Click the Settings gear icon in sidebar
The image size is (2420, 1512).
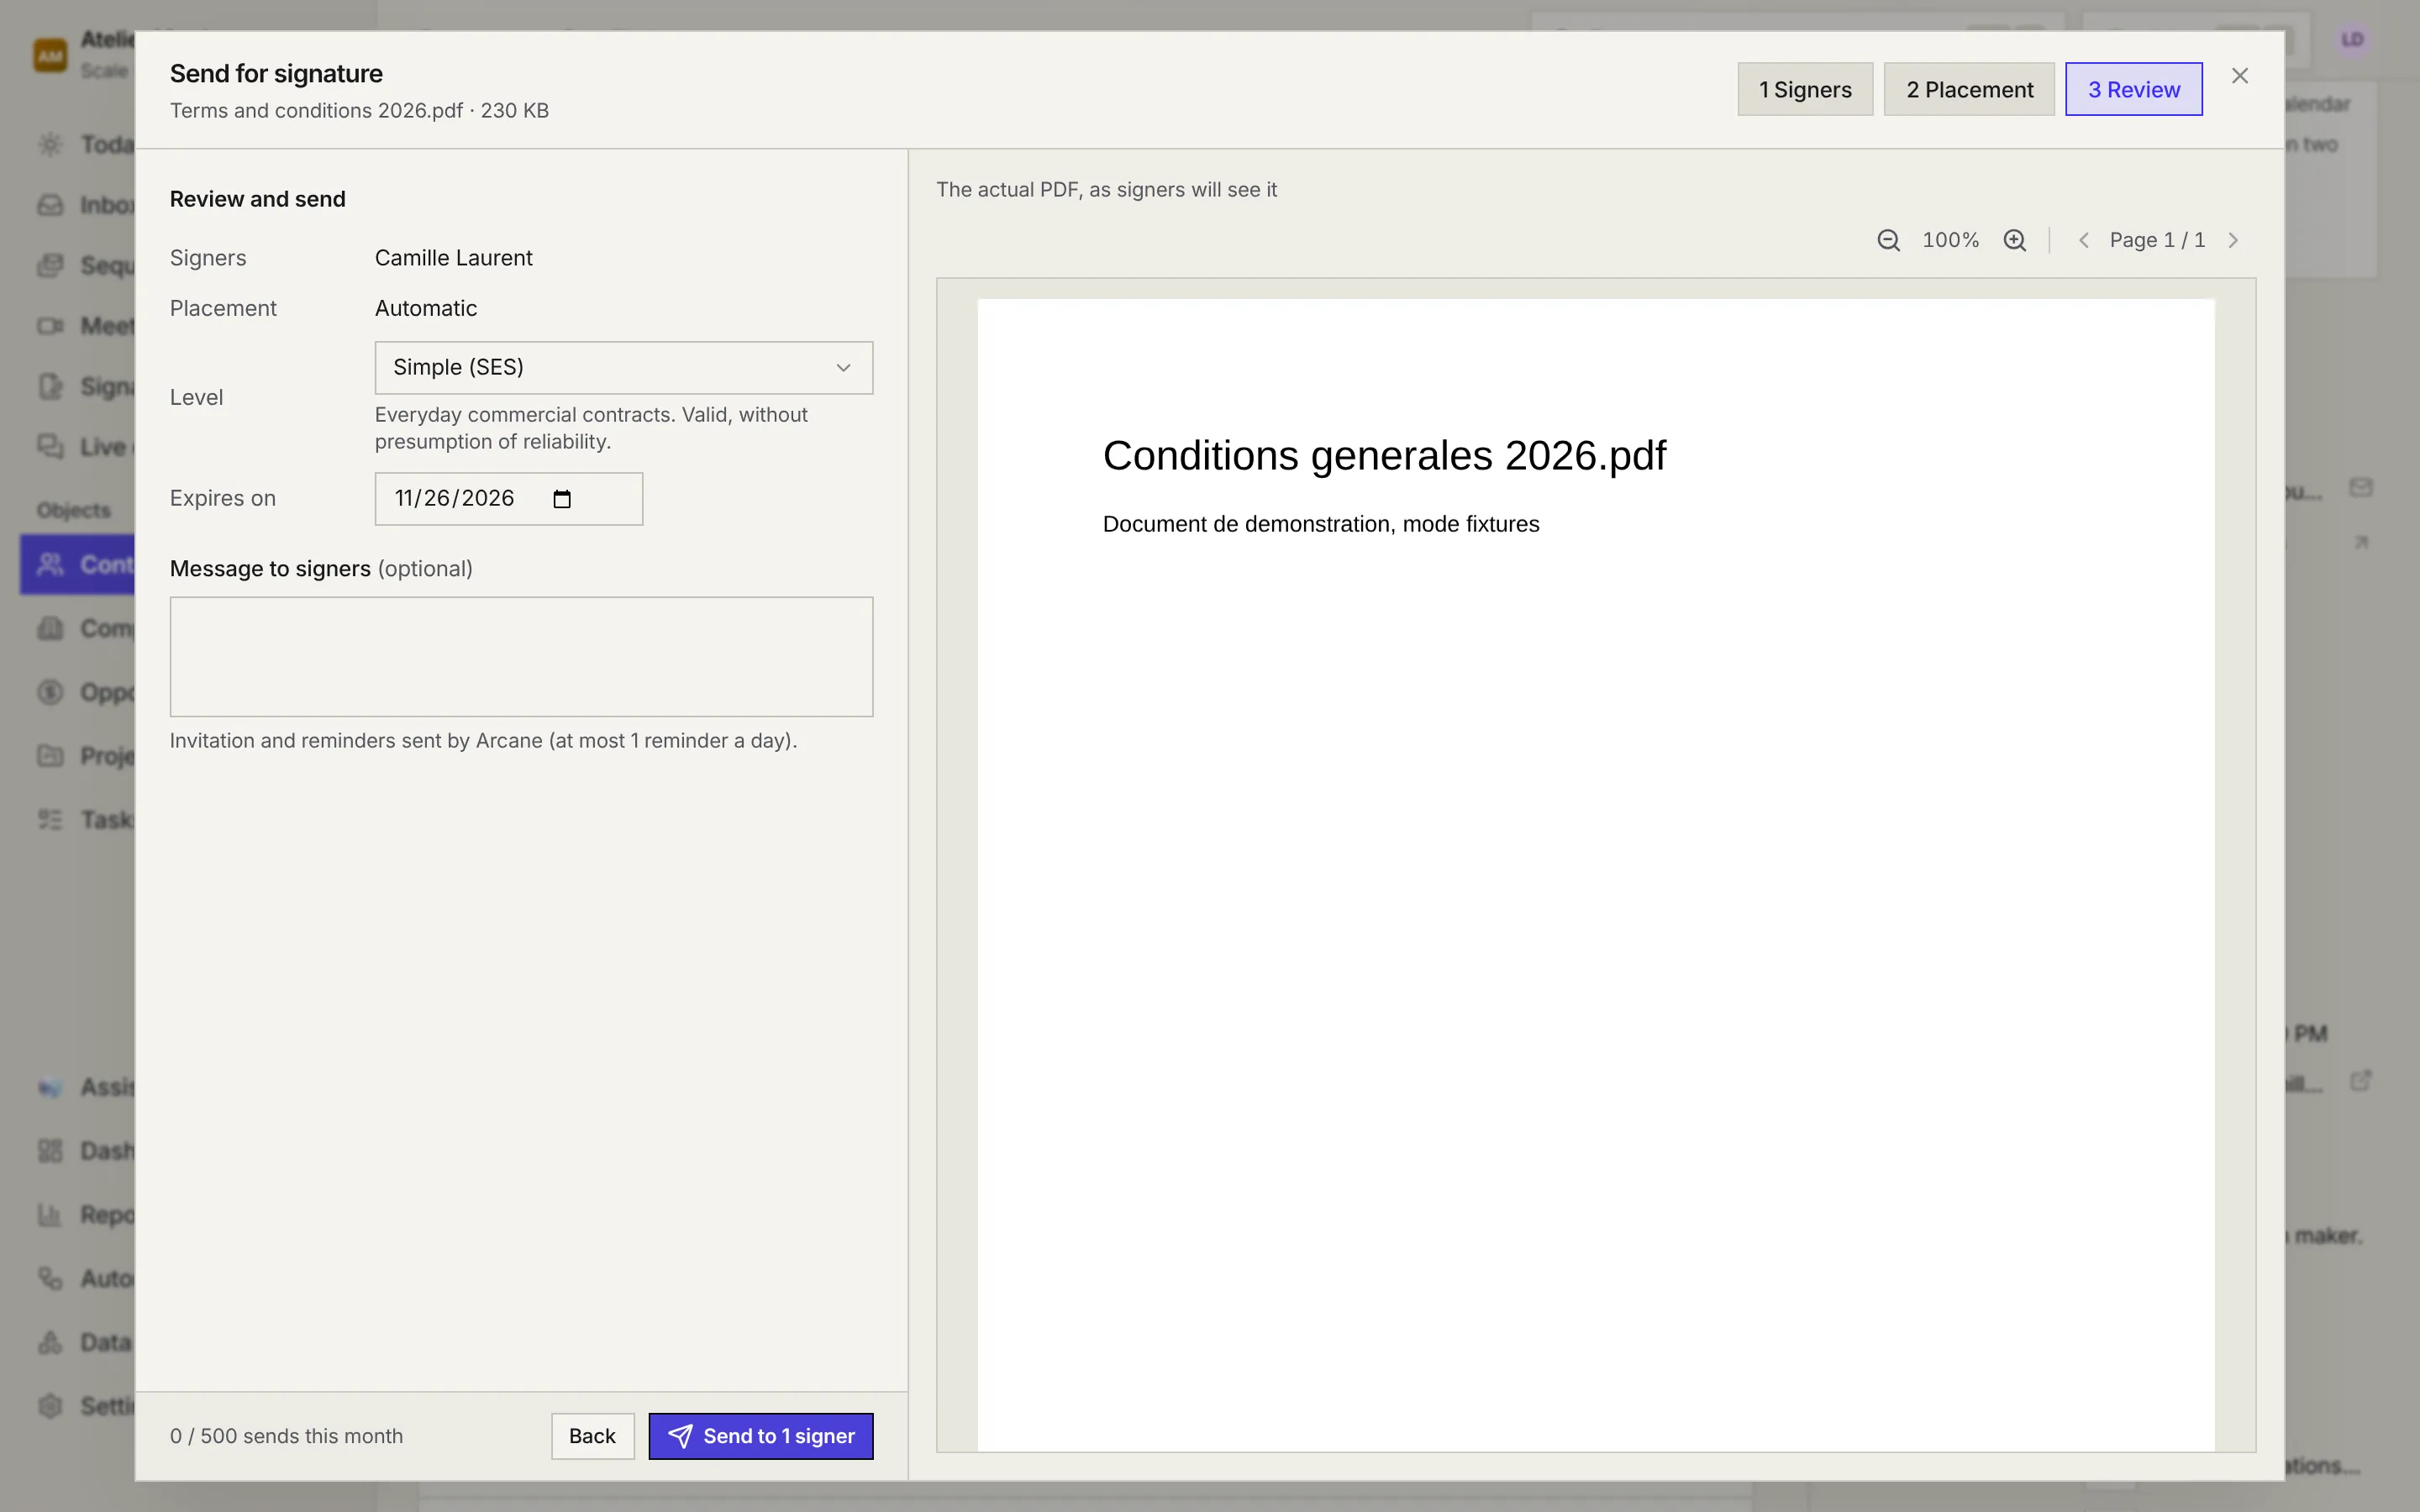click(x=50, y=1406)
